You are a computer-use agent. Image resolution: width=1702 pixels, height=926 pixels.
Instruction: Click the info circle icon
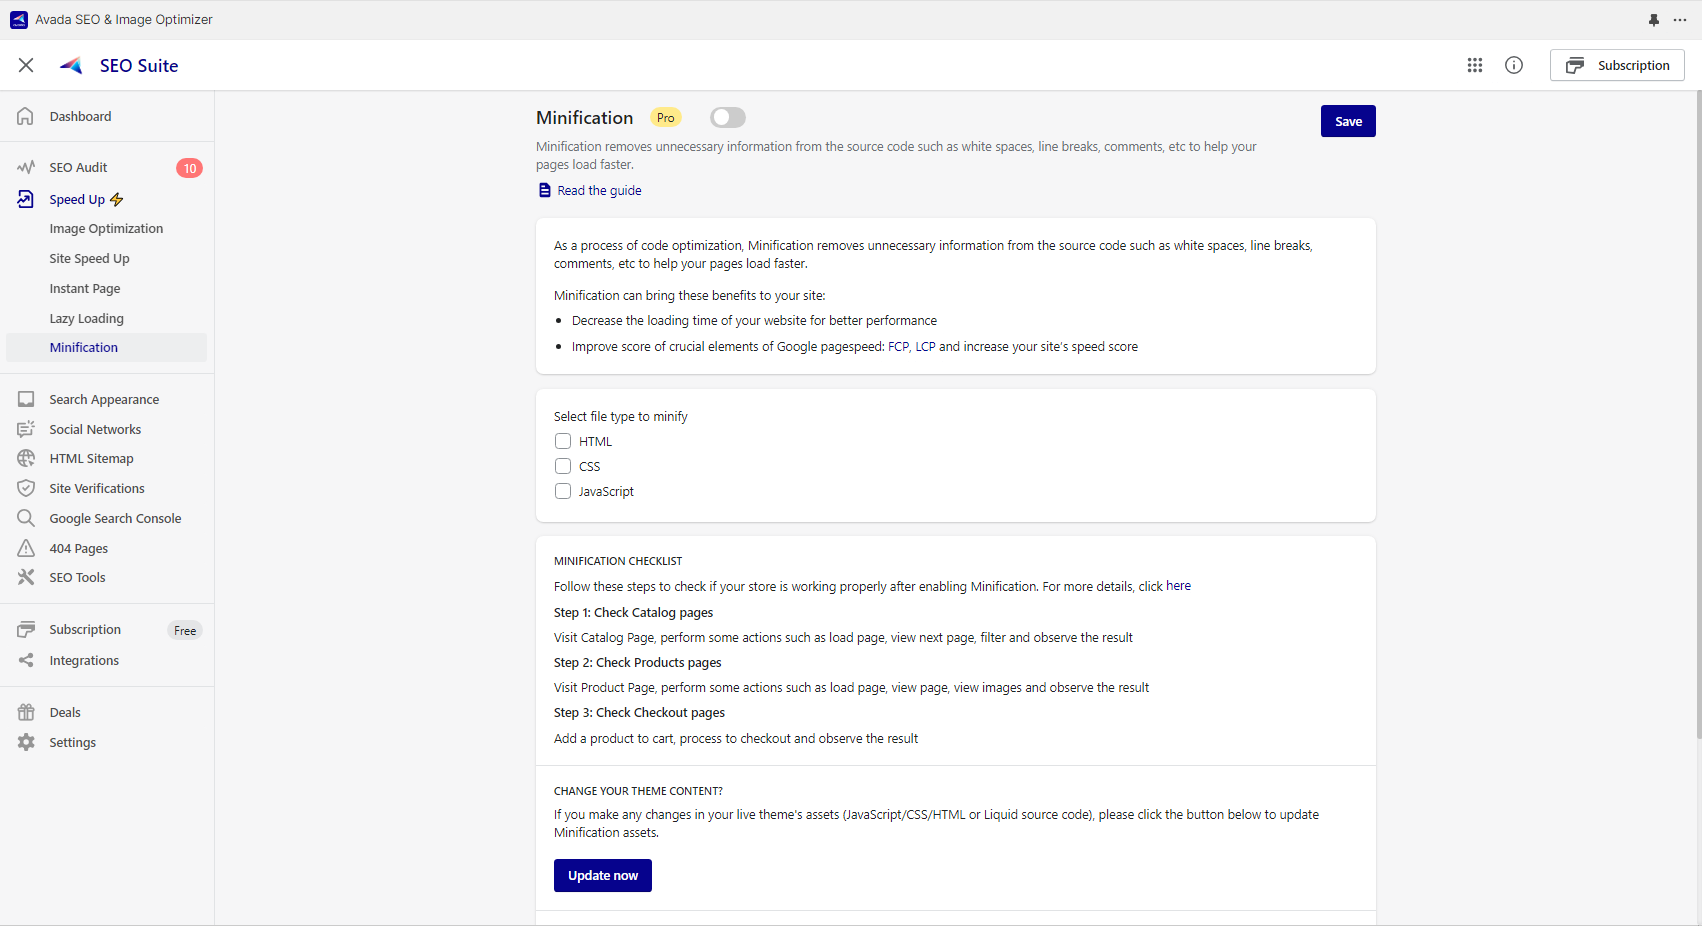click(x=1514, y=65)
